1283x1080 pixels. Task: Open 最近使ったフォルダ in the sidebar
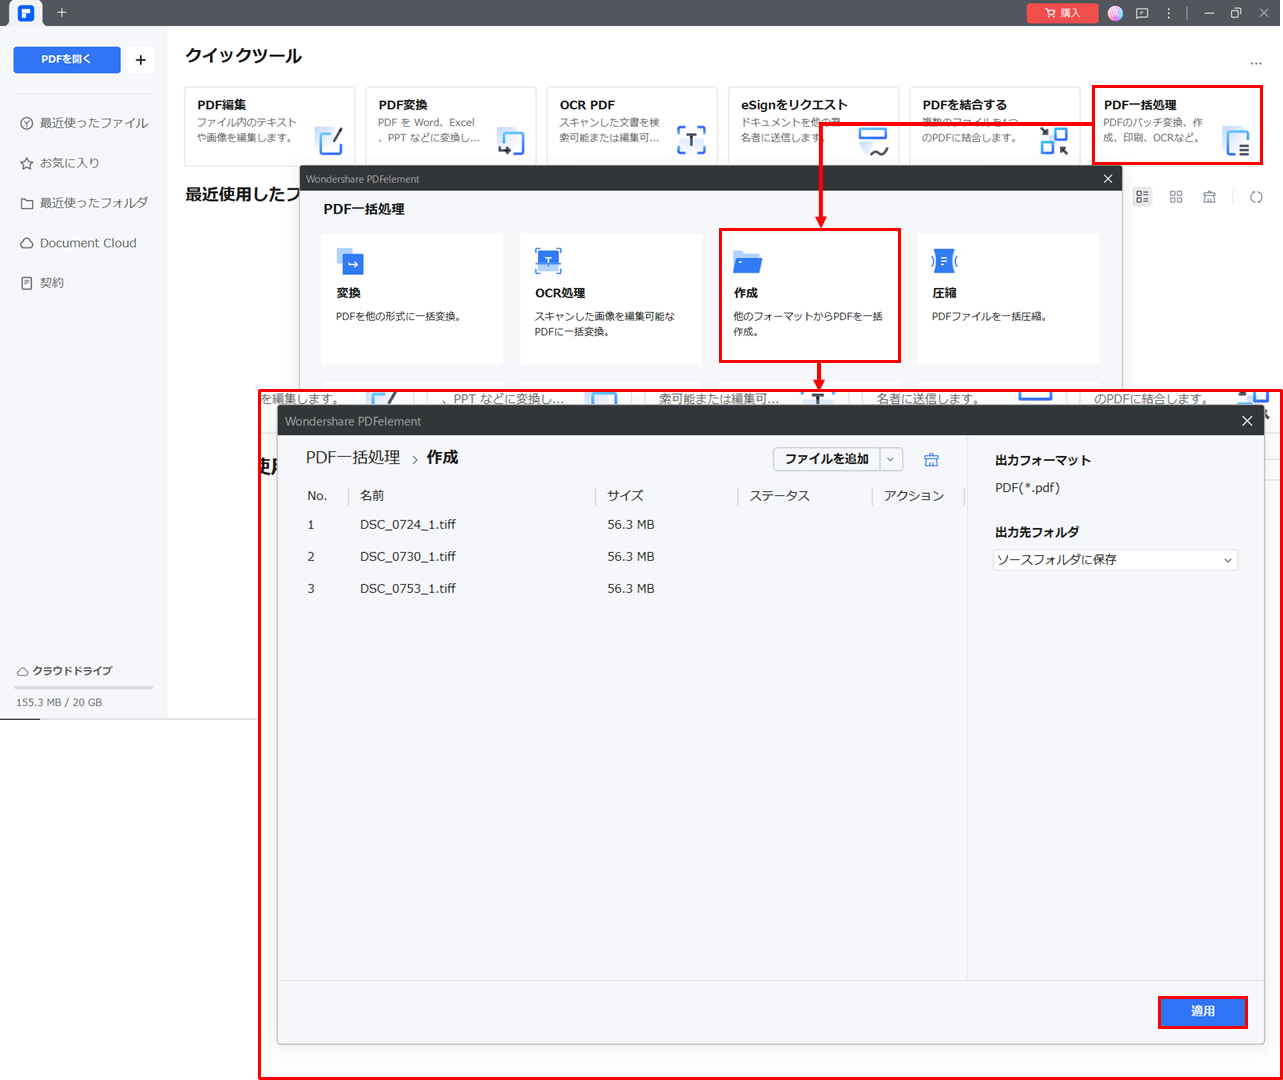(84, 203)
